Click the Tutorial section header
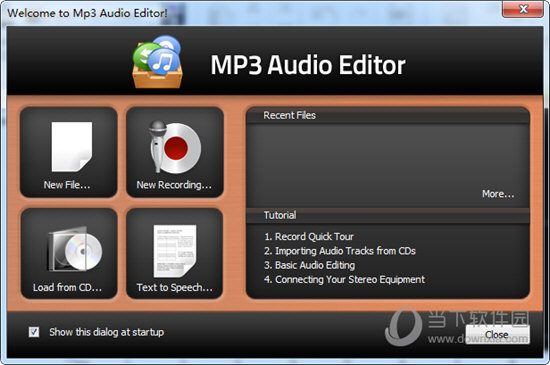The width and height of the screenshot is (550, 365). pyautogui.click(x=280, y=215)
